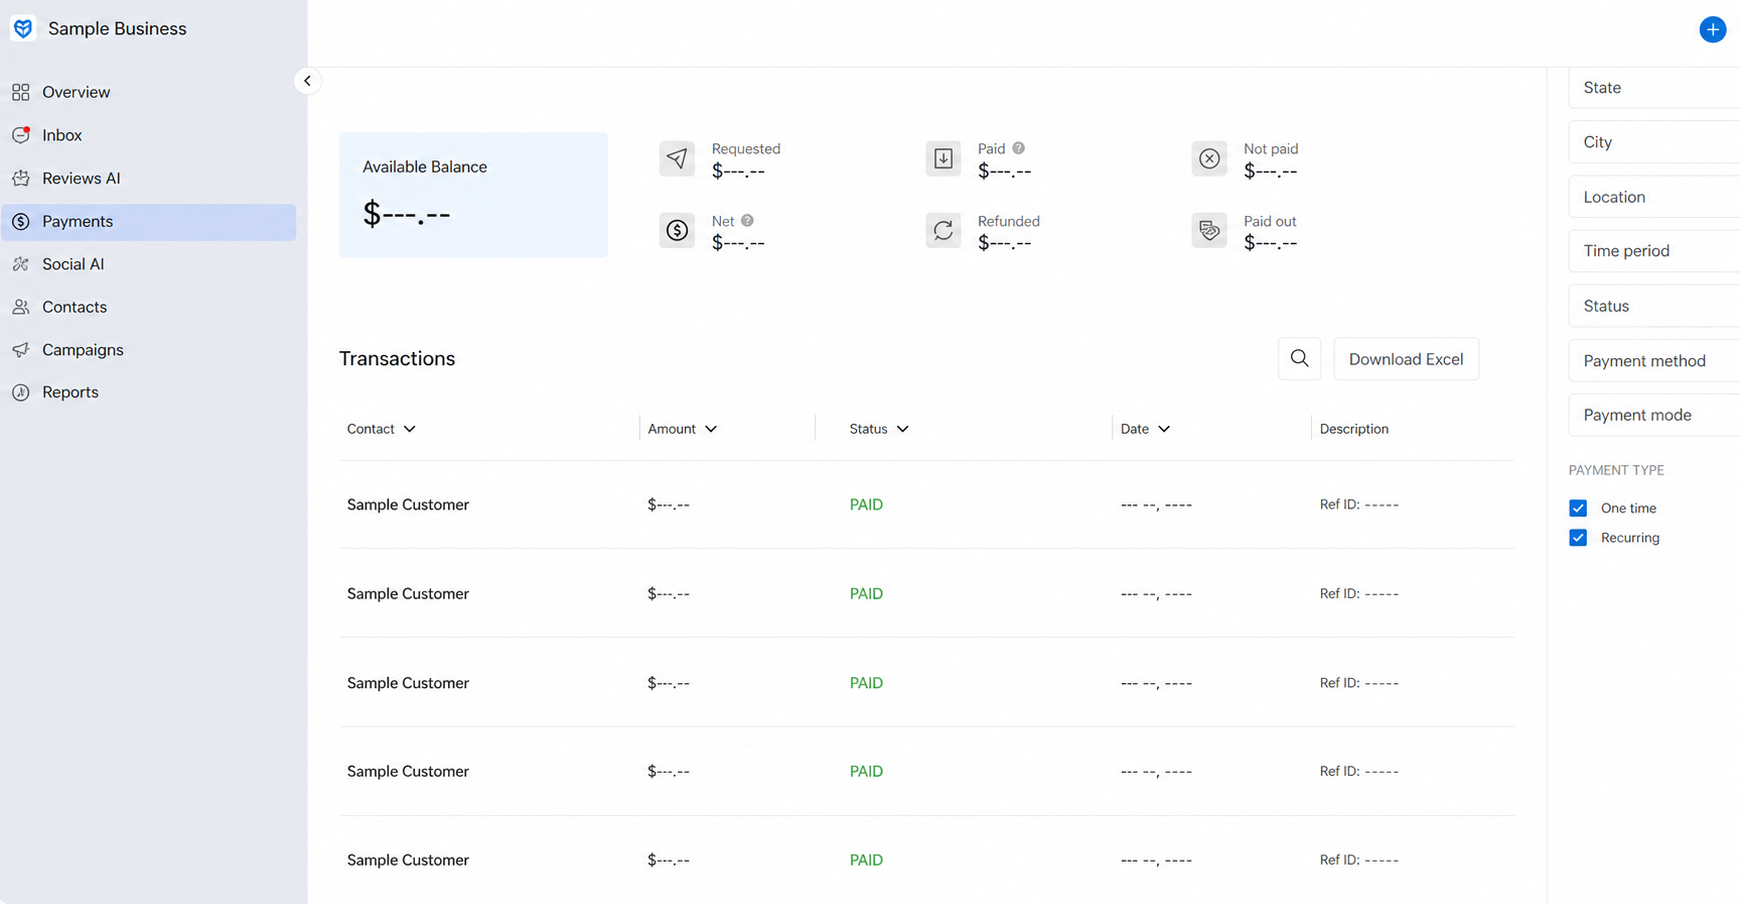
Task: Click the Sample Business shield logo
Action: click(23, 28)
